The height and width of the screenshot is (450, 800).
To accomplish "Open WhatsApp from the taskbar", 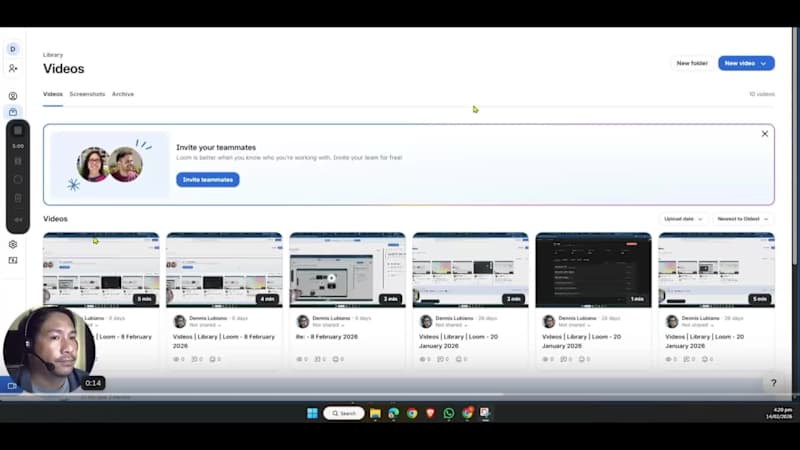I will click(x=448, y=413).
